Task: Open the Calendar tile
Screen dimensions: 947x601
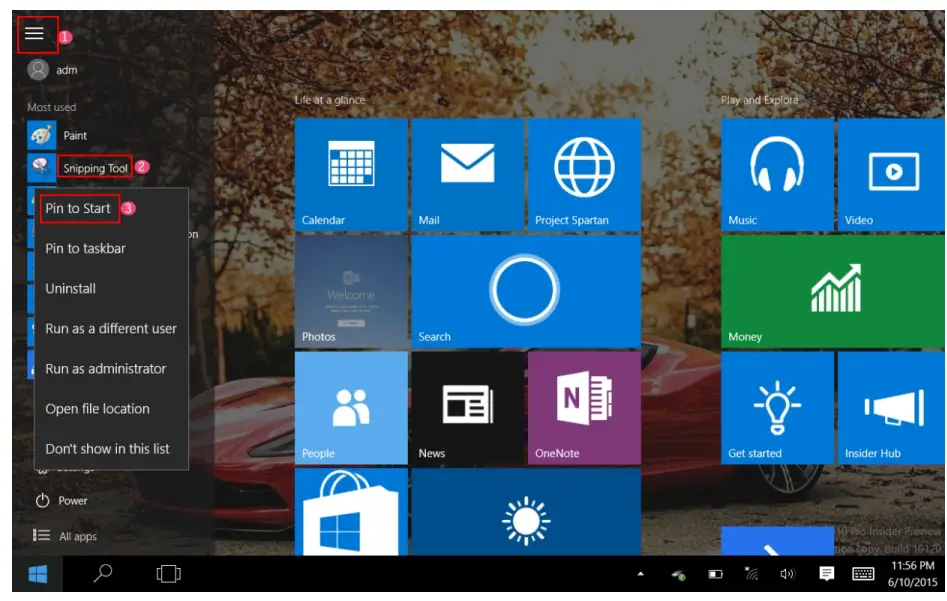Action: tap(351, 175)
